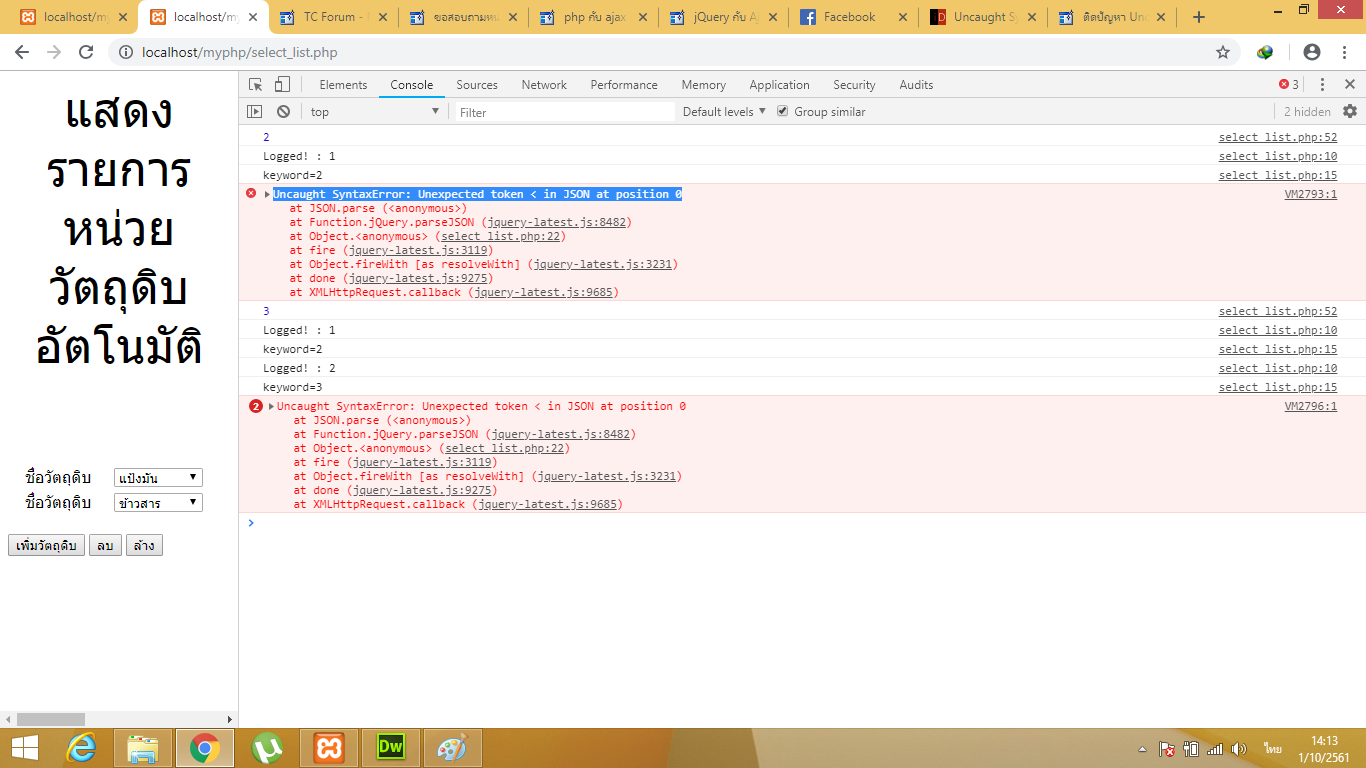Select the inspect element picker icon

coord(256,85)
